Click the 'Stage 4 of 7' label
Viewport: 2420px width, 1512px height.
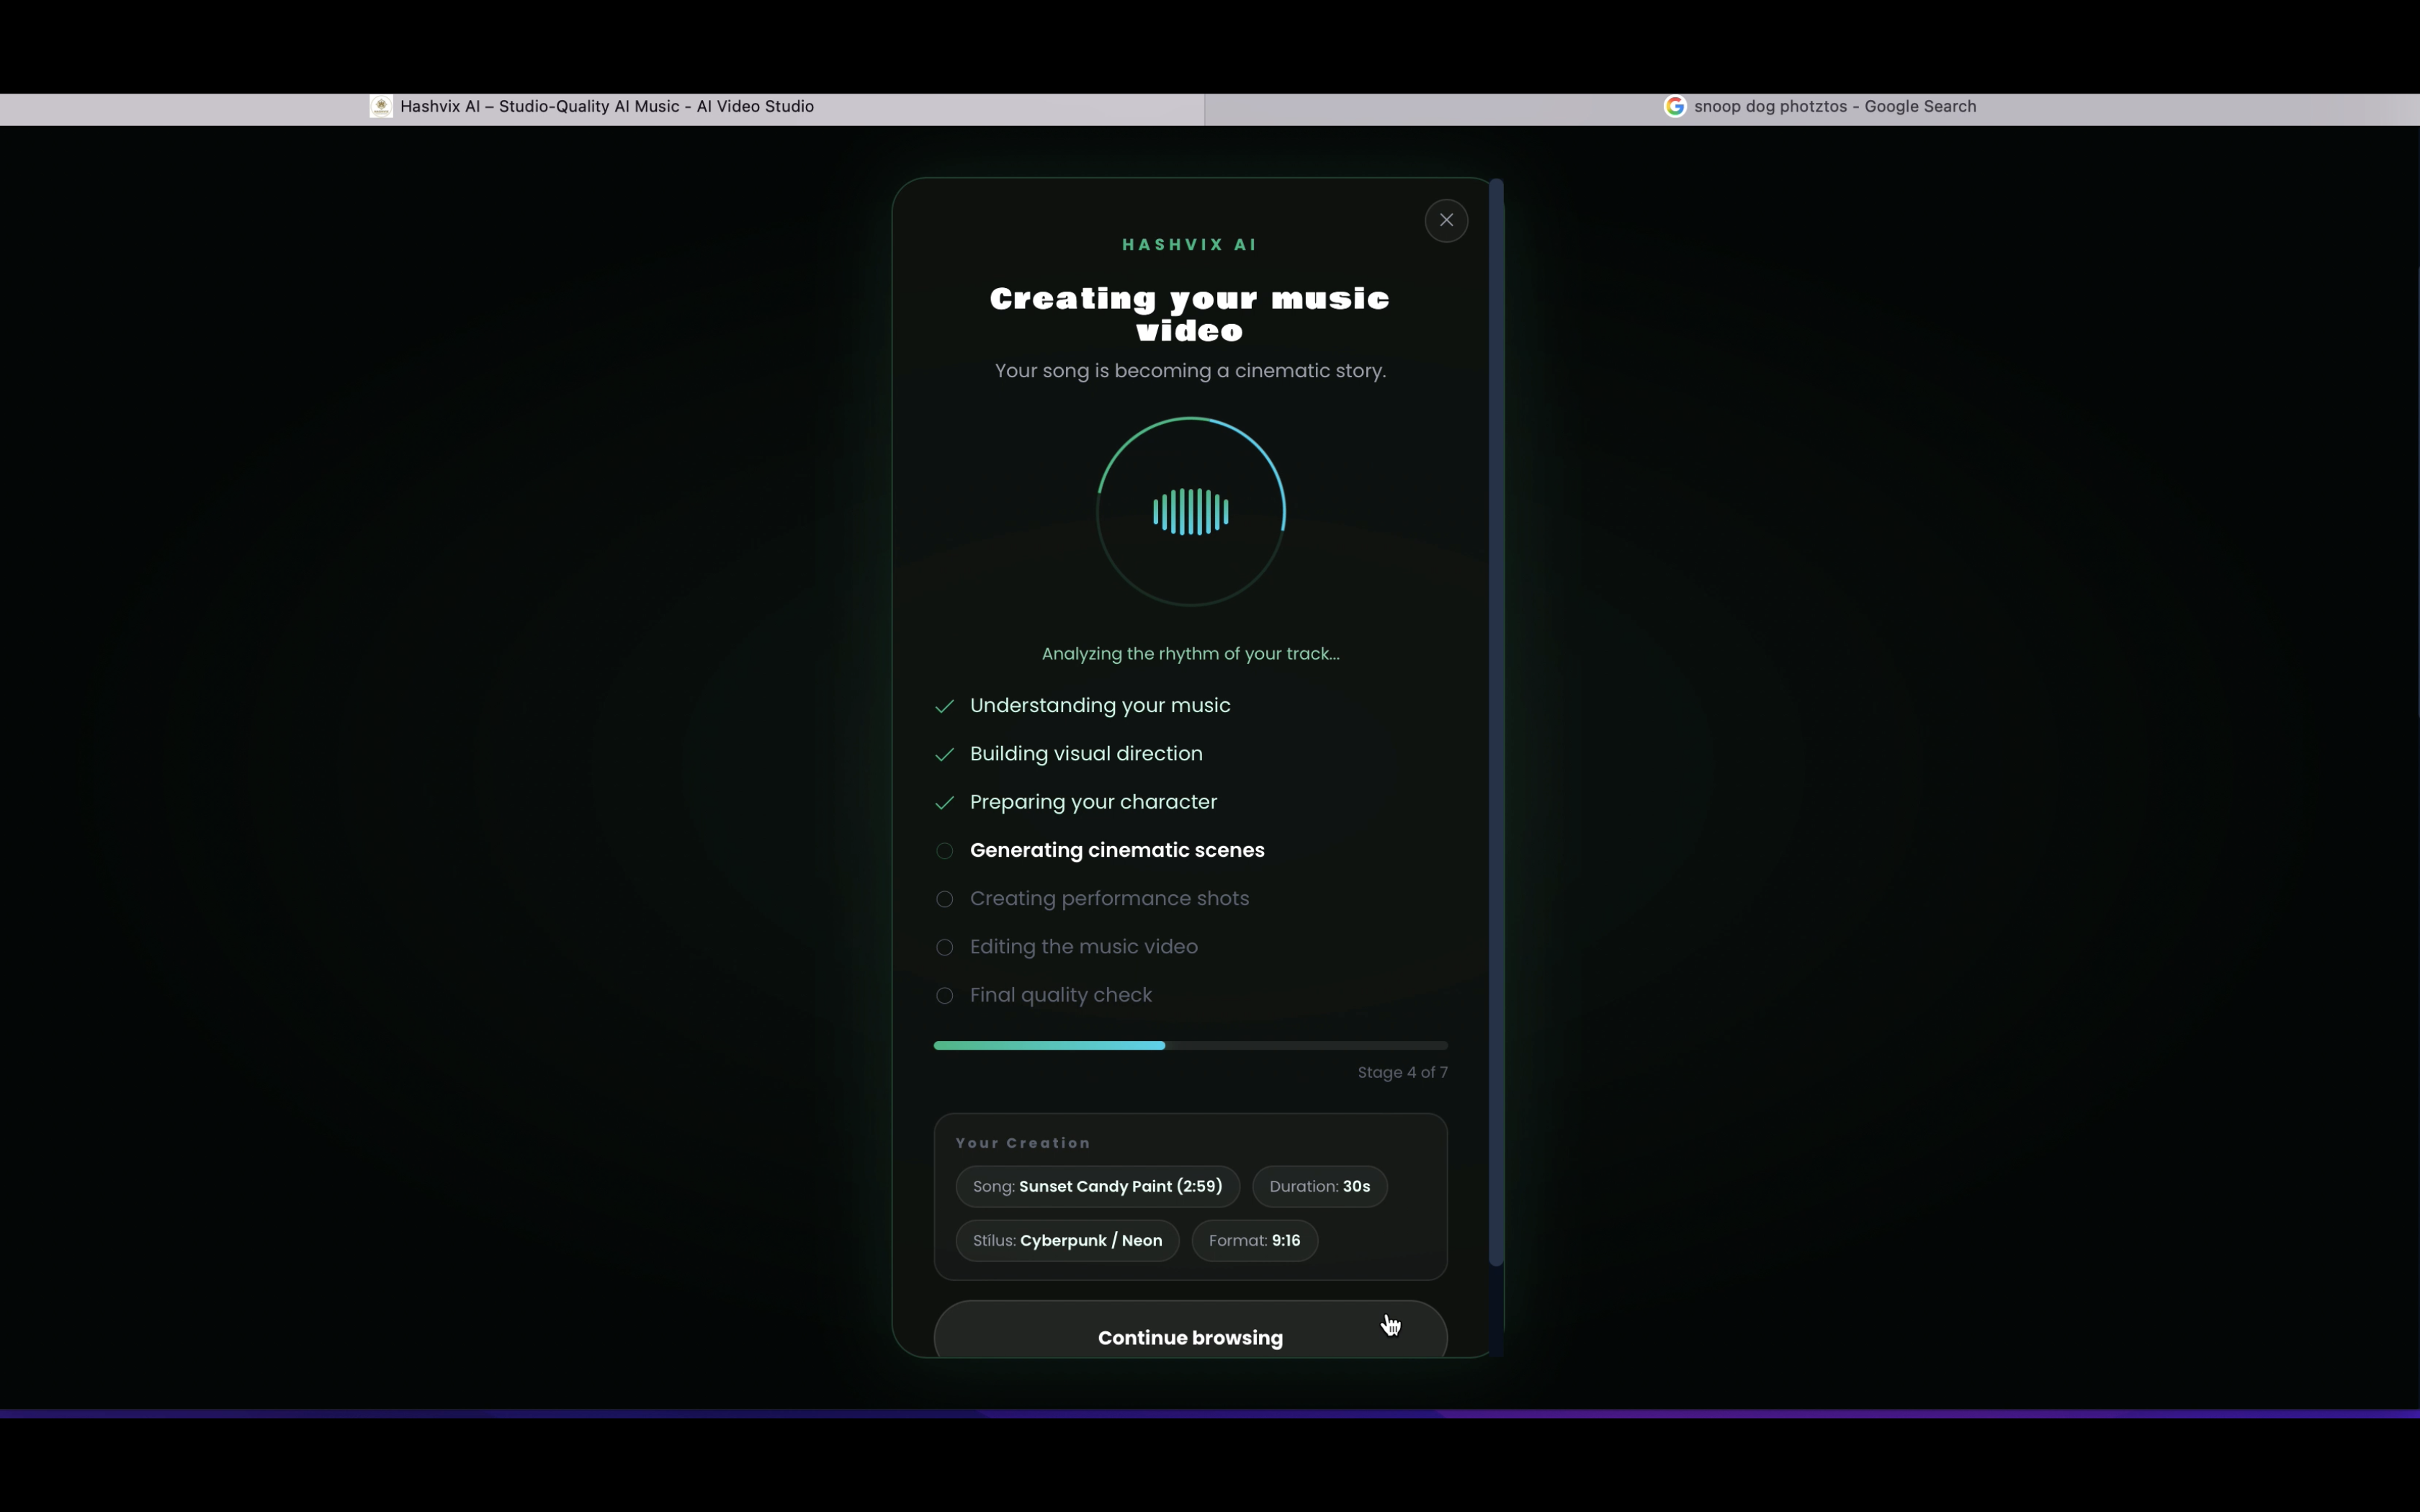point(1402,1072)
